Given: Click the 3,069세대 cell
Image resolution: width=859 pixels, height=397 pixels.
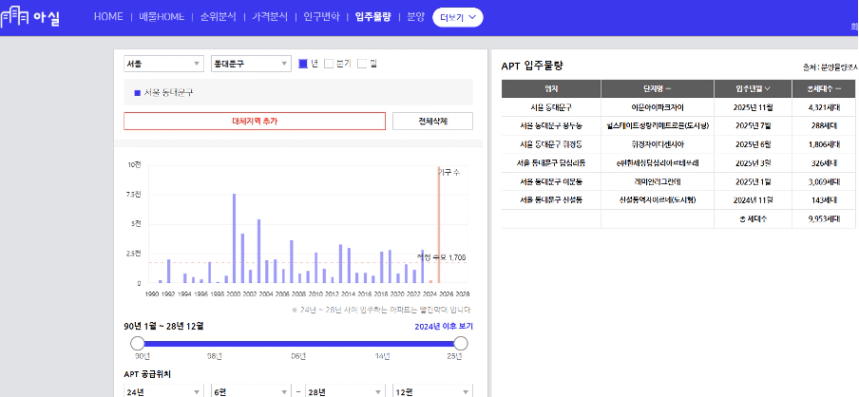Looking at the screenshot, I should 823,181.
